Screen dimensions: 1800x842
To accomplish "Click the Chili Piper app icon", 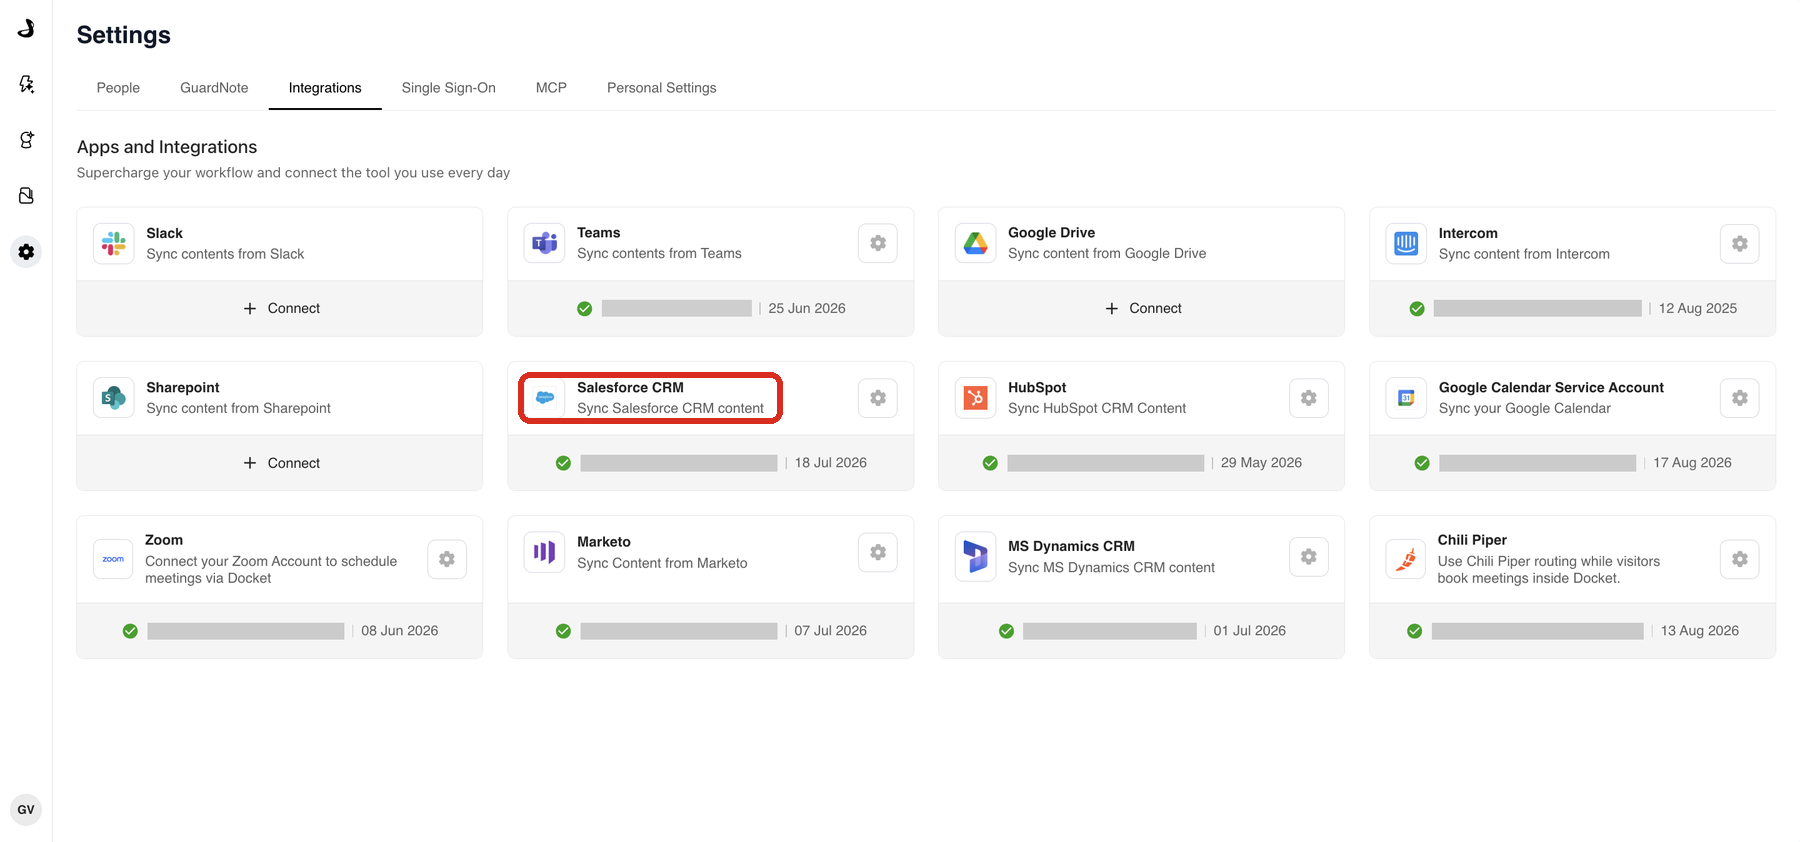I will (1406, 559).
